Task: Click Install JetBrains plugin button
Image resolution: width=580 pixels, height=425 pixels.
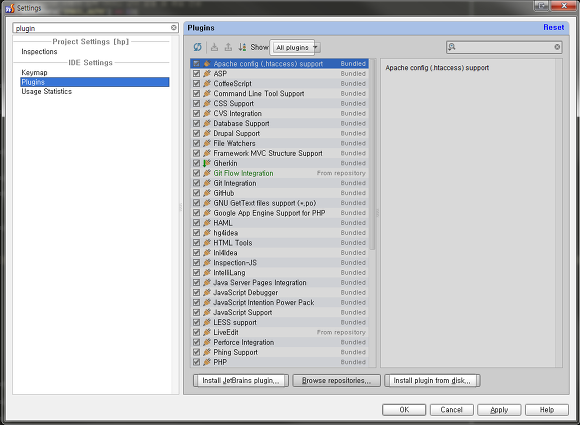Action: 241,381
